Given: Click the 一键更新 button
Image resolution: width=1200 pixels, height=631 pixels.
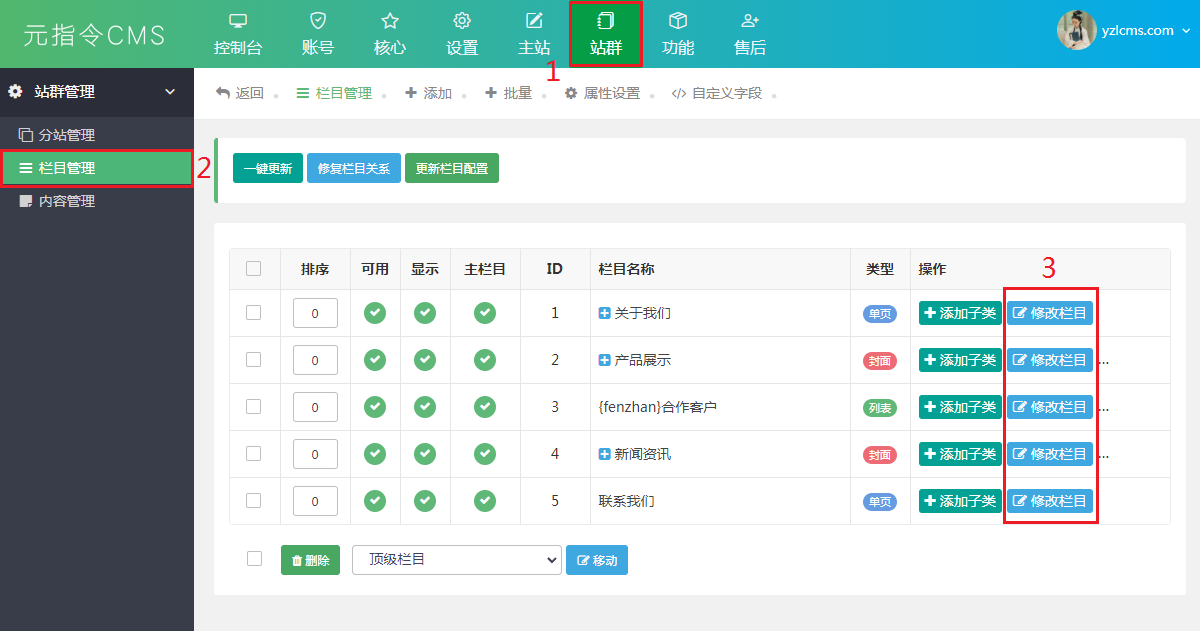Looking at the screenshot, I should coord(267,168).
